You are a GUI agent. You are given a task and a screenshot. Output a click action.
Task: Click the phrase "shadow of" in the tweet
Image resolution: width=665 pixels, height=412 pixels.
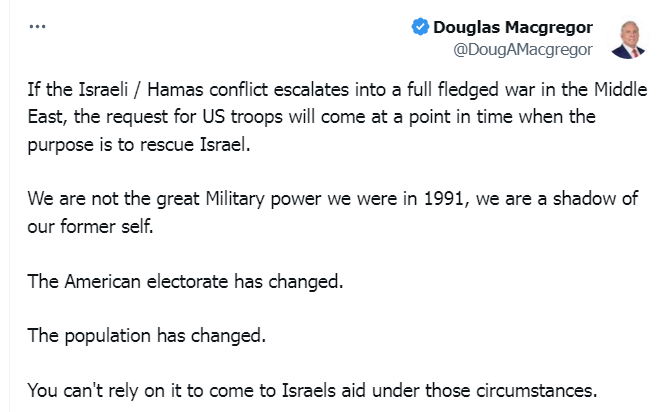click(x=588, y=199)
